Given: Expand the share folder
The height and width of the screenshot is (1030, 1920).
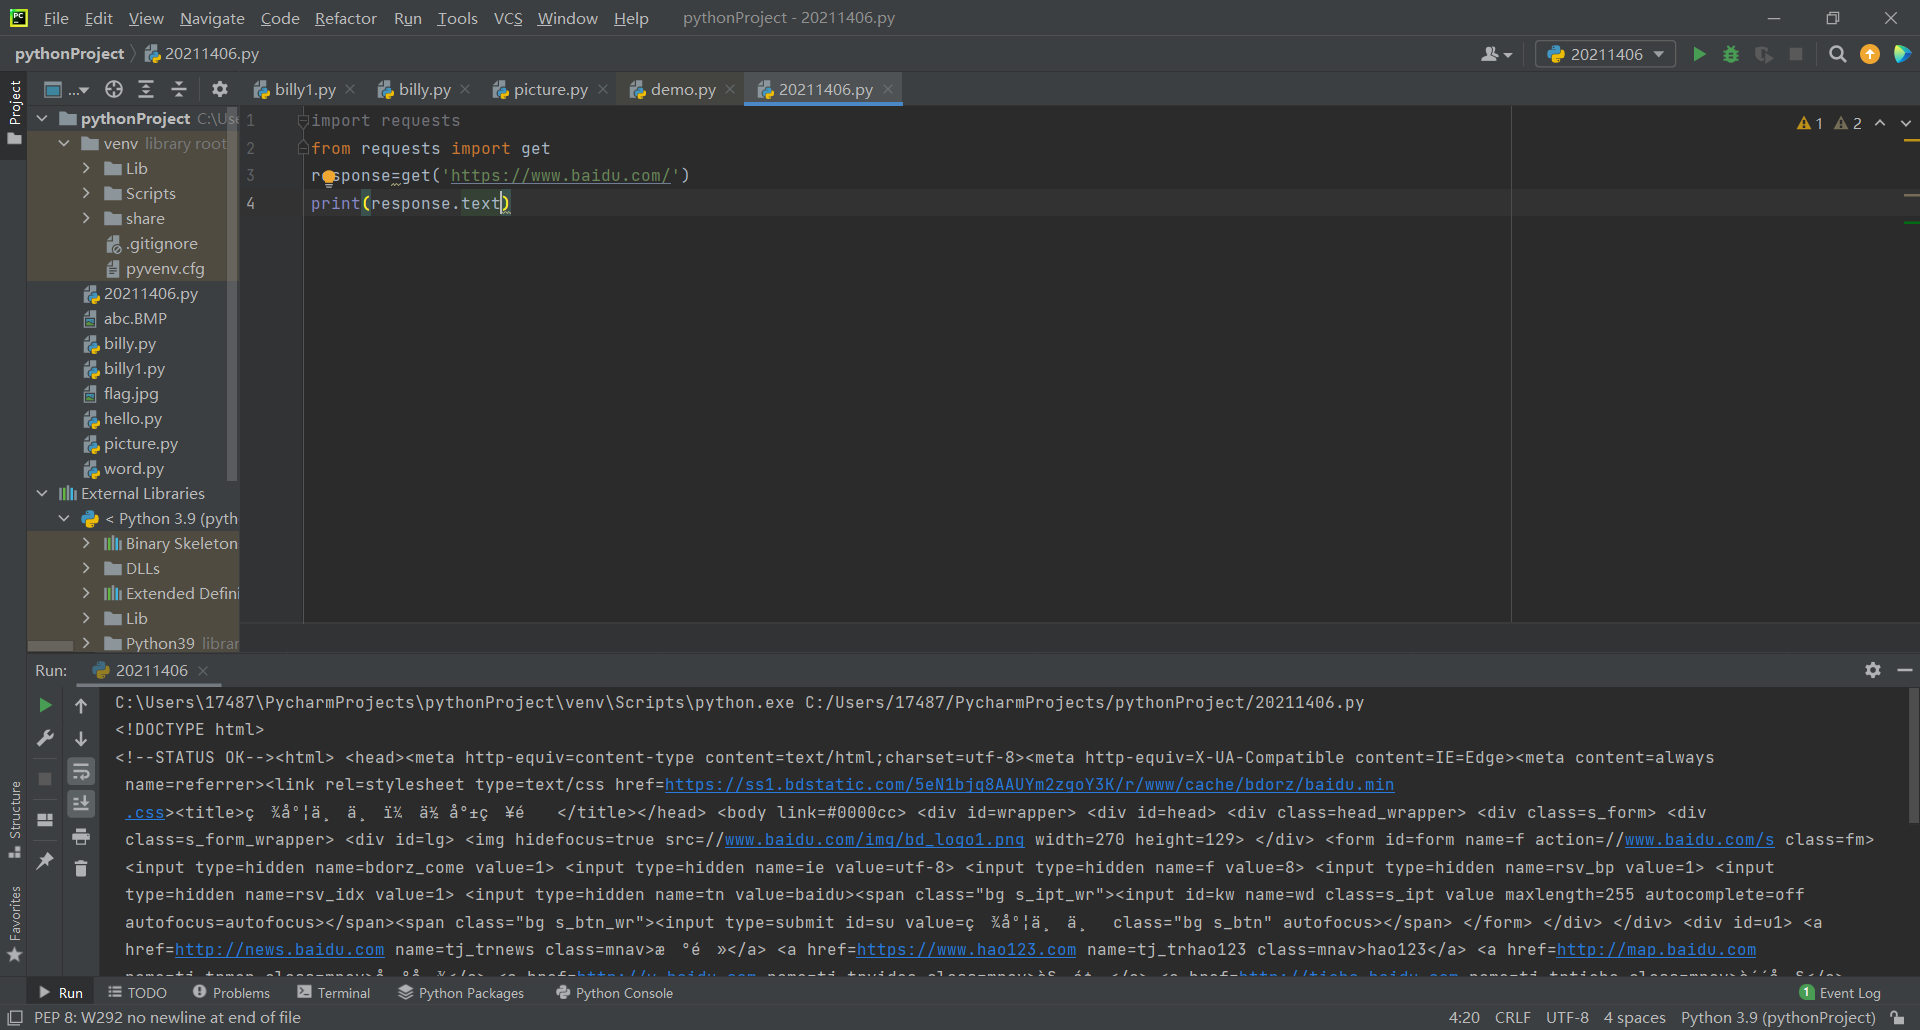Looking at the screenshot, I should click(86, 218).
